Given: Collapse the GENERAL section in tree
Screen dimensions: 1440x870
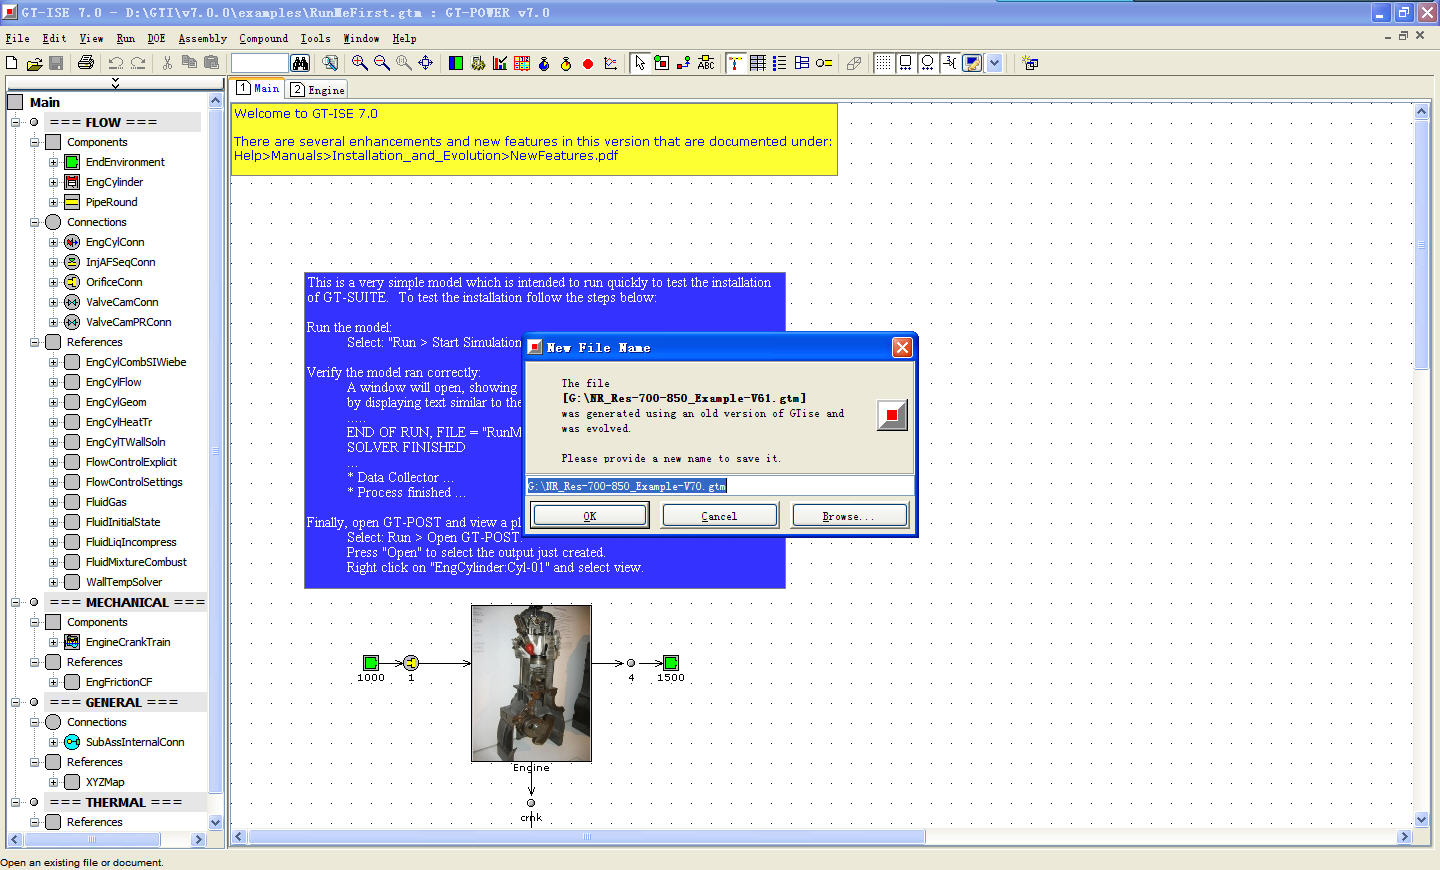Looking at the screenshot, I should [x=16, y=702].
